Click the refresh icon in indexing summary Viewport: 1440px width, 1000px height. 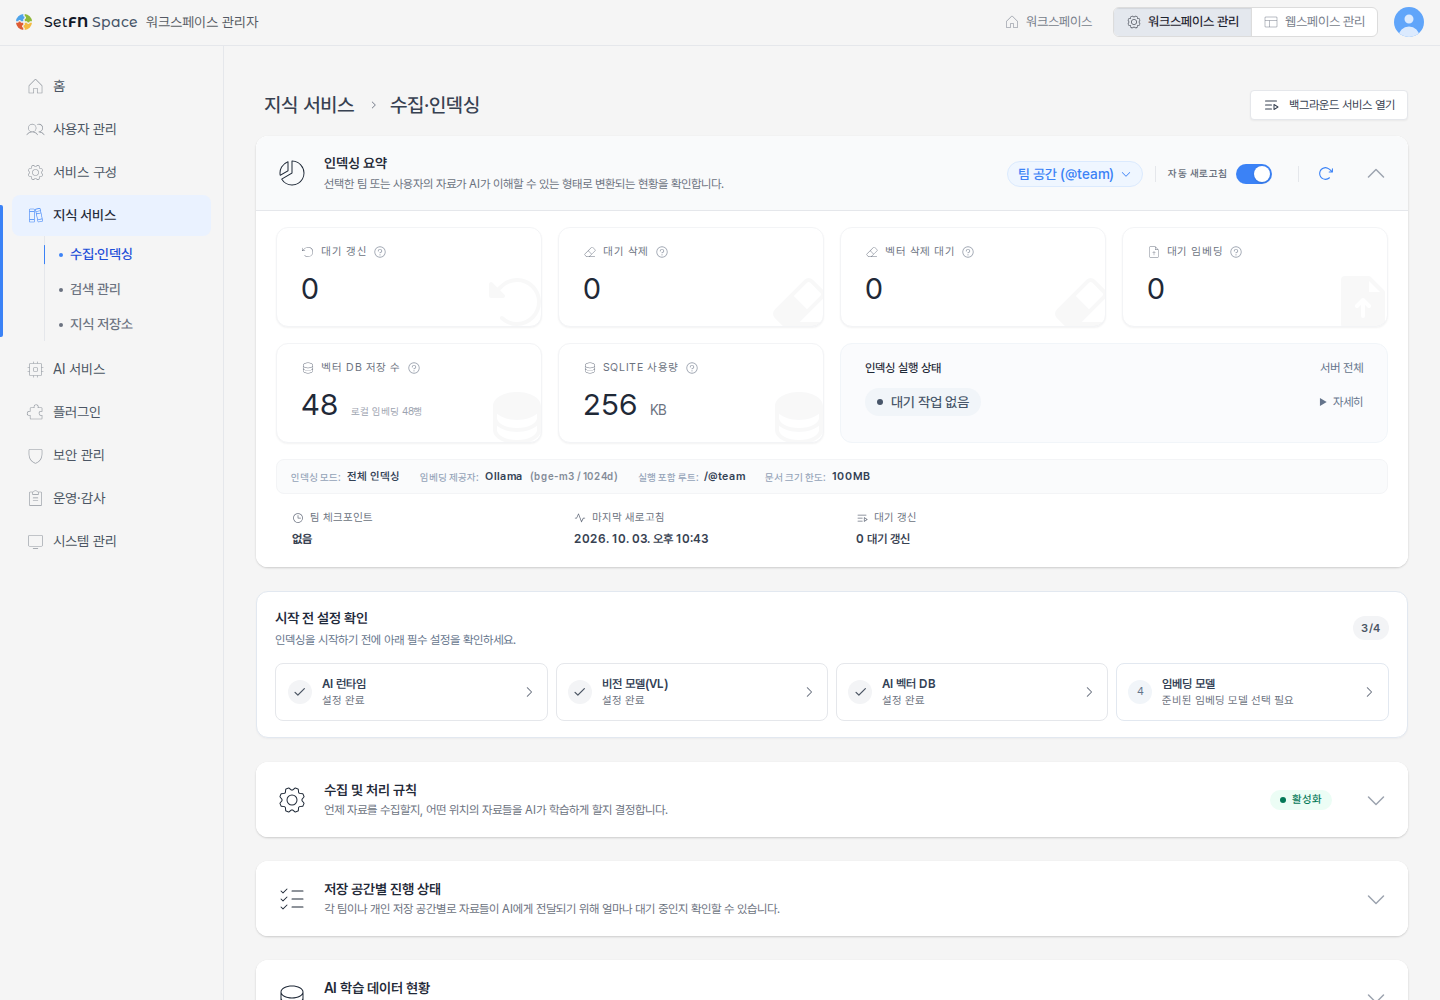click(x=1326, y=174)
